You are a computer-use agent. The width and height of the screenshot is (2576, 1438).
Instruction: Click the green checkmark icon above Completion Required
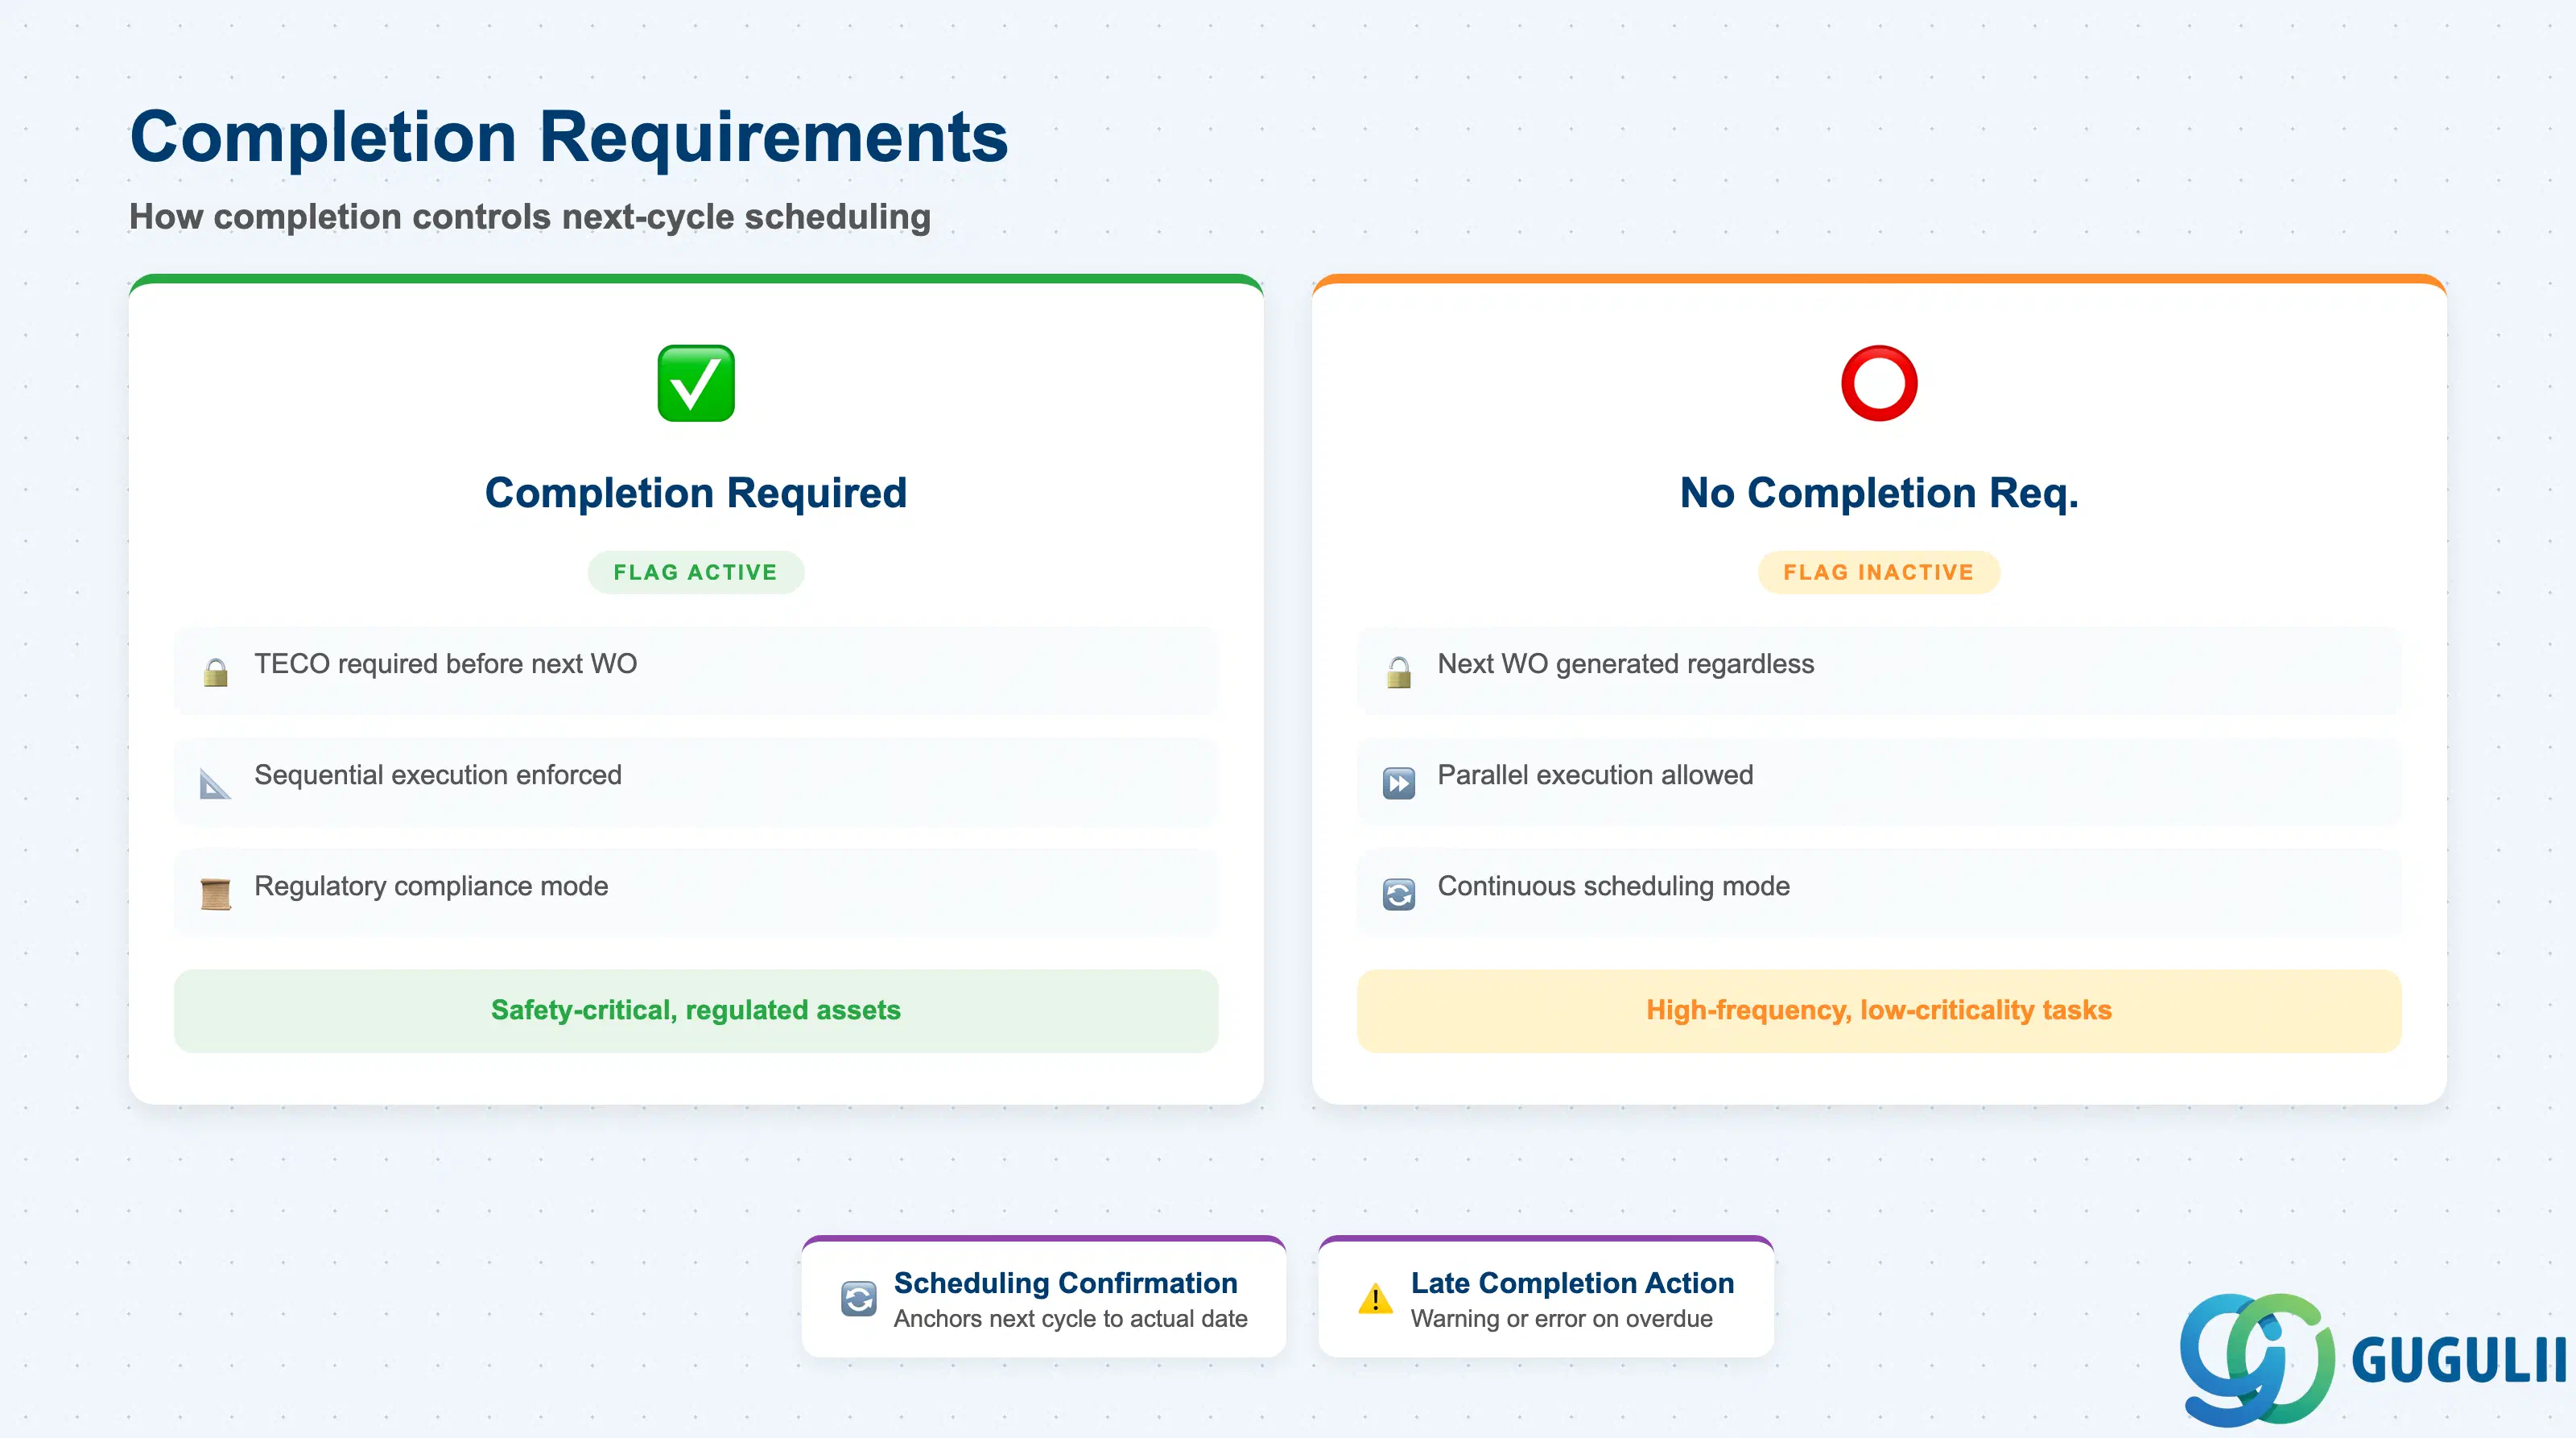click(696, 383)
